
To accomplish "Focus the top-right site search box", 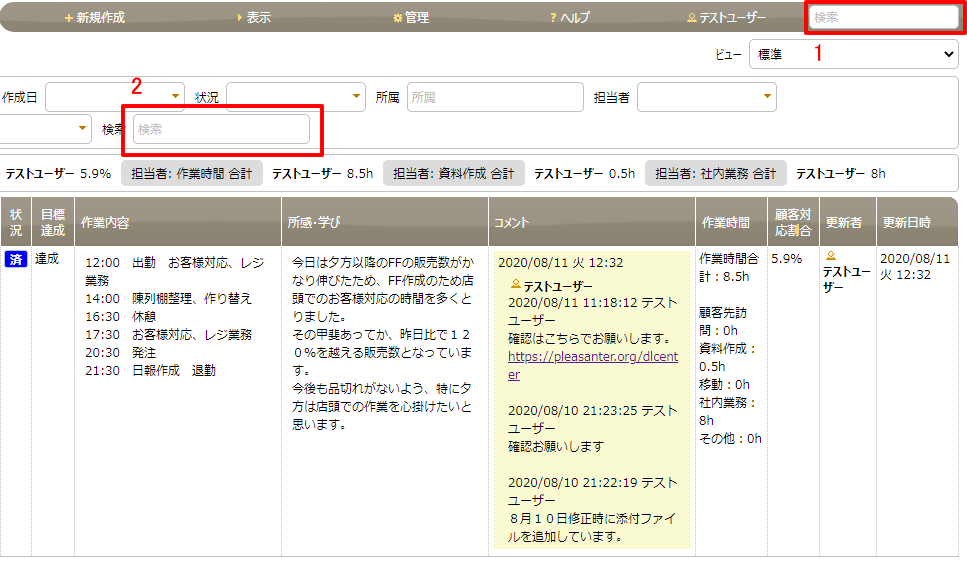I will coord(884,18).
